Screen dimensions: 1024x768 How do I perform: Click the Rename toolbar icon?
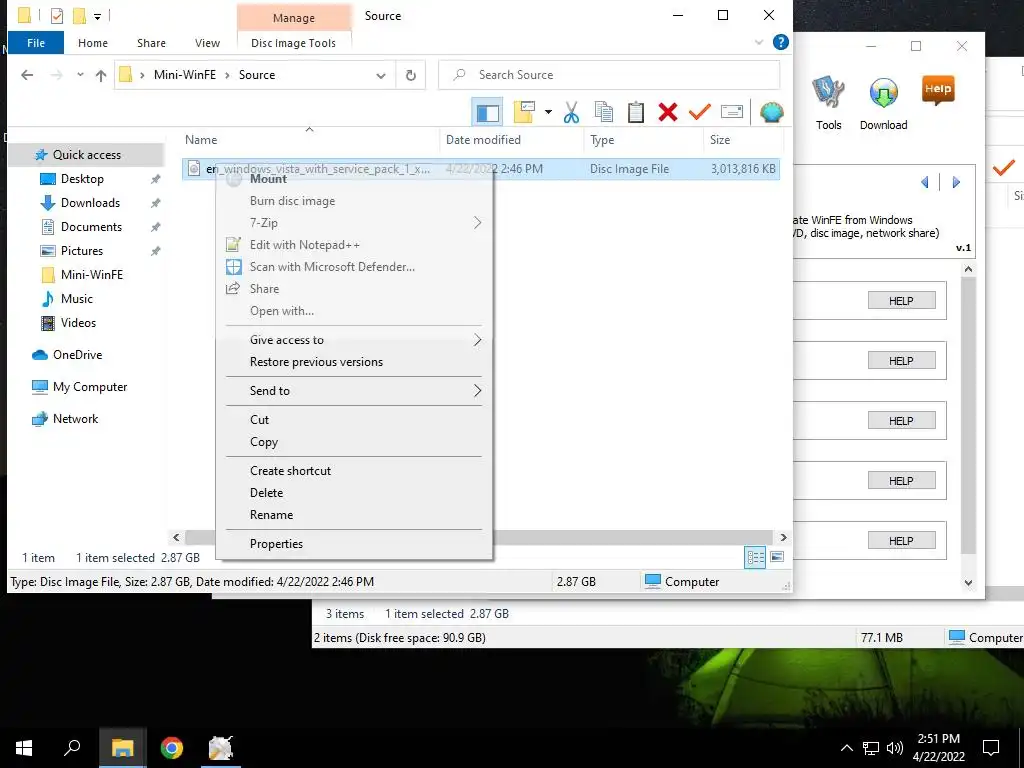(731, 112)
